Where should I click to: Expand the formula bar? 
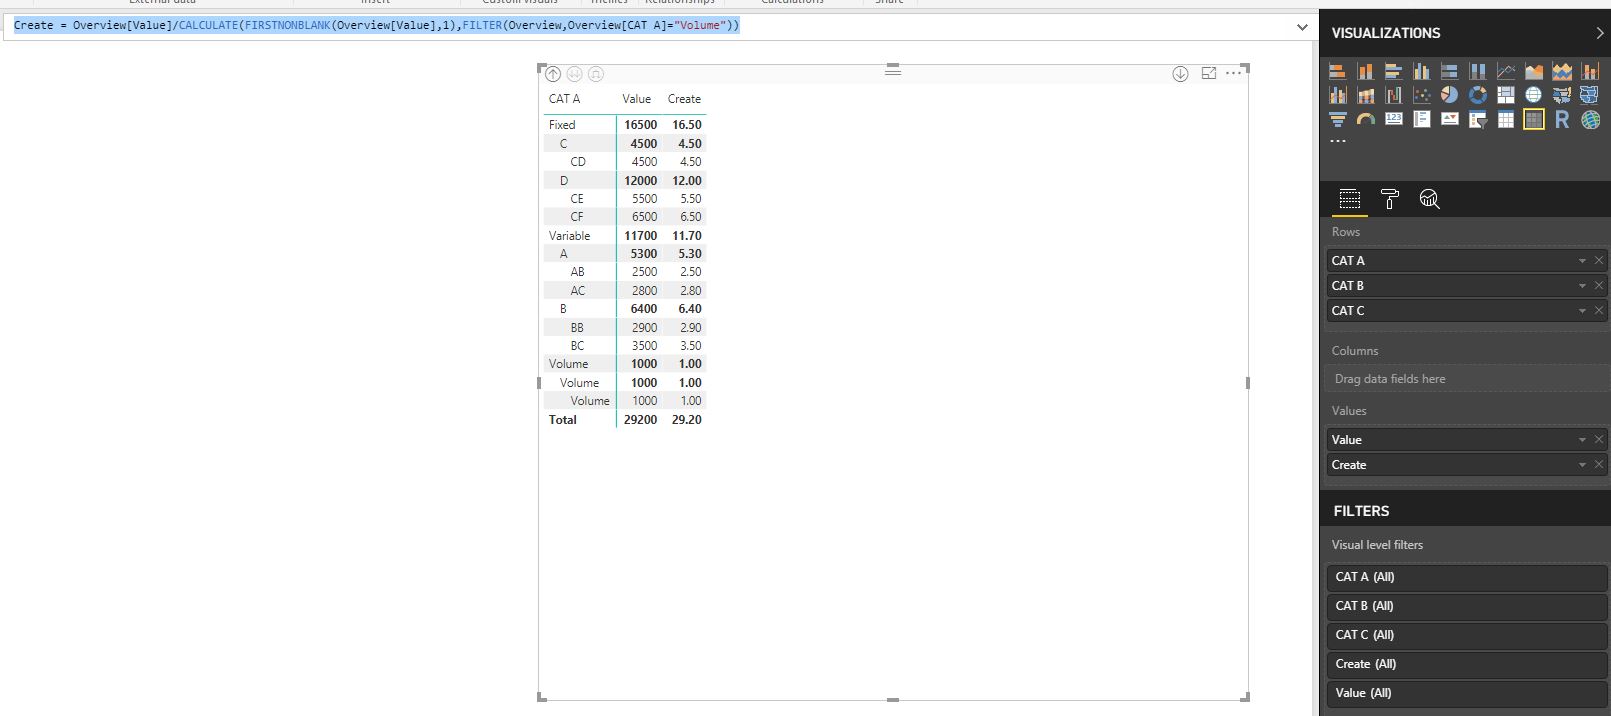1302,27
